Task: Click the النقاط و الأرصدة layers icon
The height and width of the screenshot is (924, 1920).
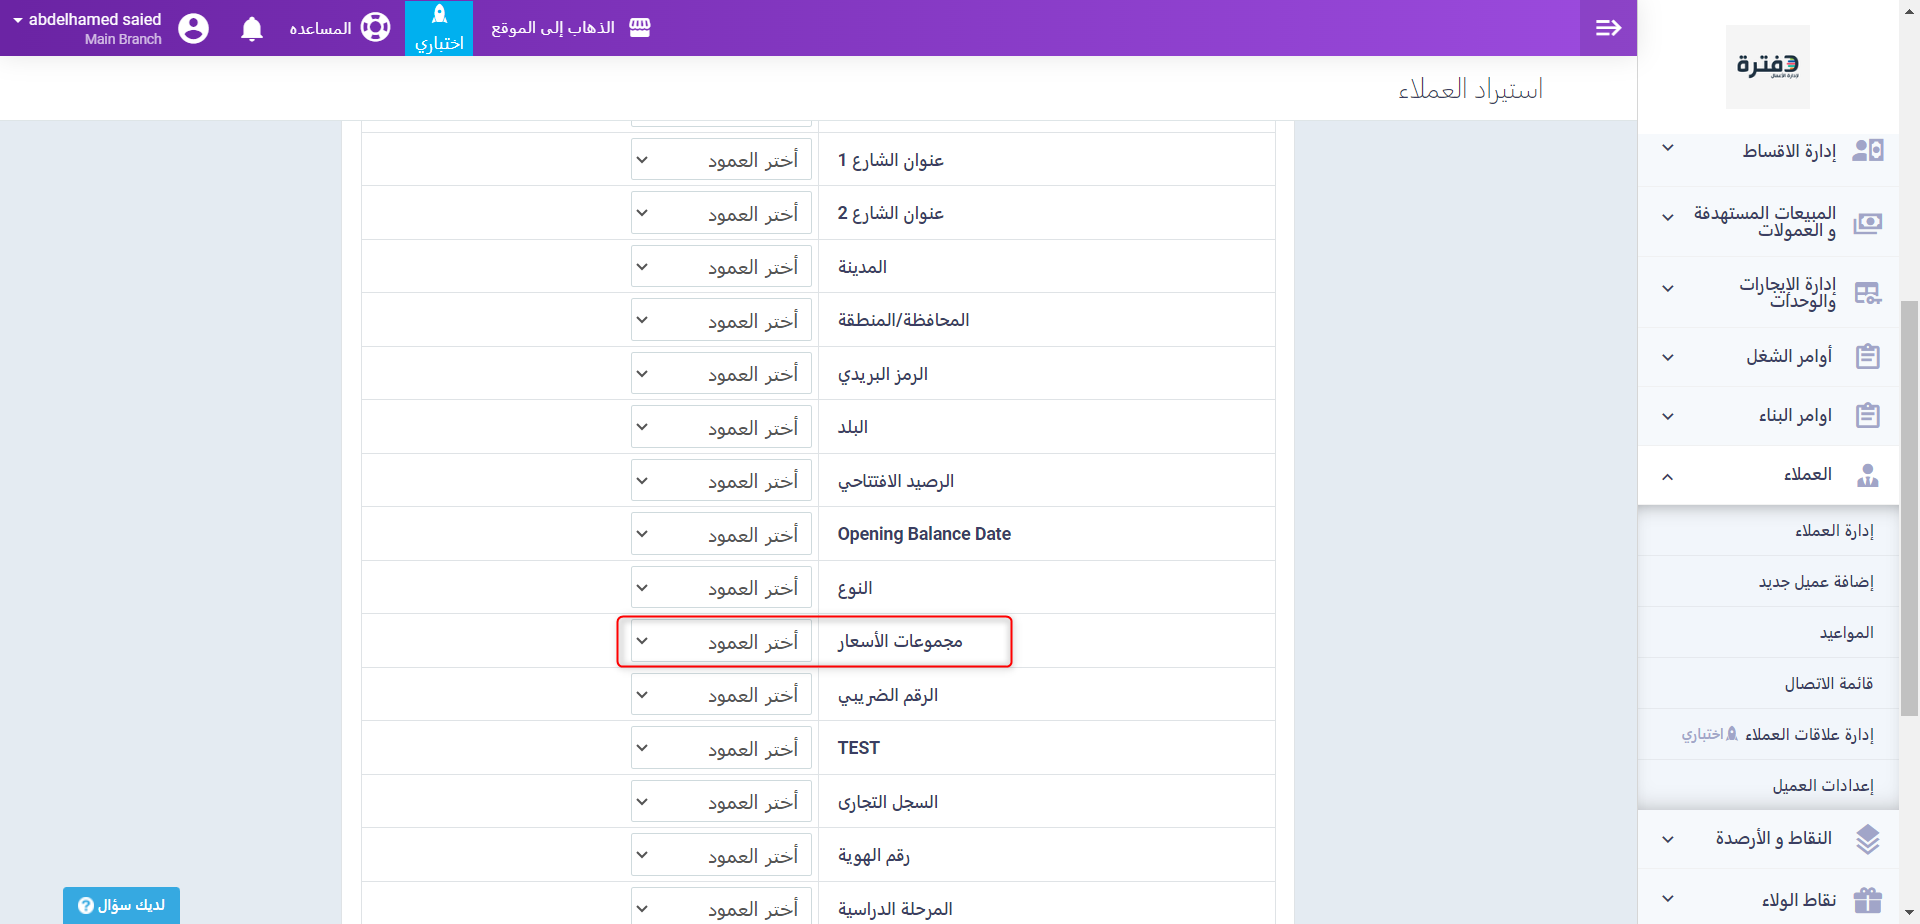Action: [1868, 839]
